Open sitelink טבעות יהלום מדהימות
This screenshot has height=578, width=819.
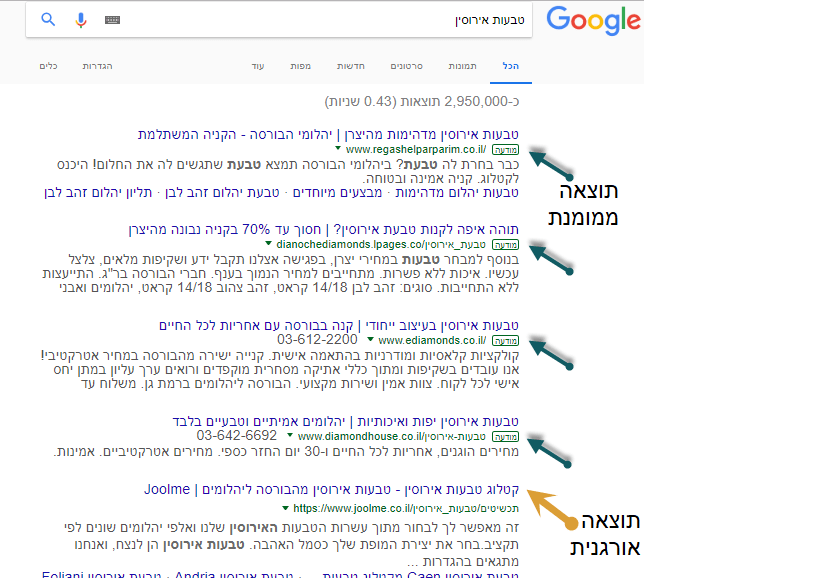coord(457,193)
